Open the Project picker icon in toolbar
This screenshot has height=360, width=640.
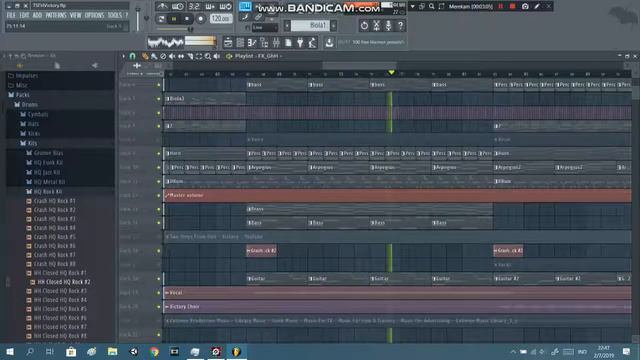click(x=288, y=42)
